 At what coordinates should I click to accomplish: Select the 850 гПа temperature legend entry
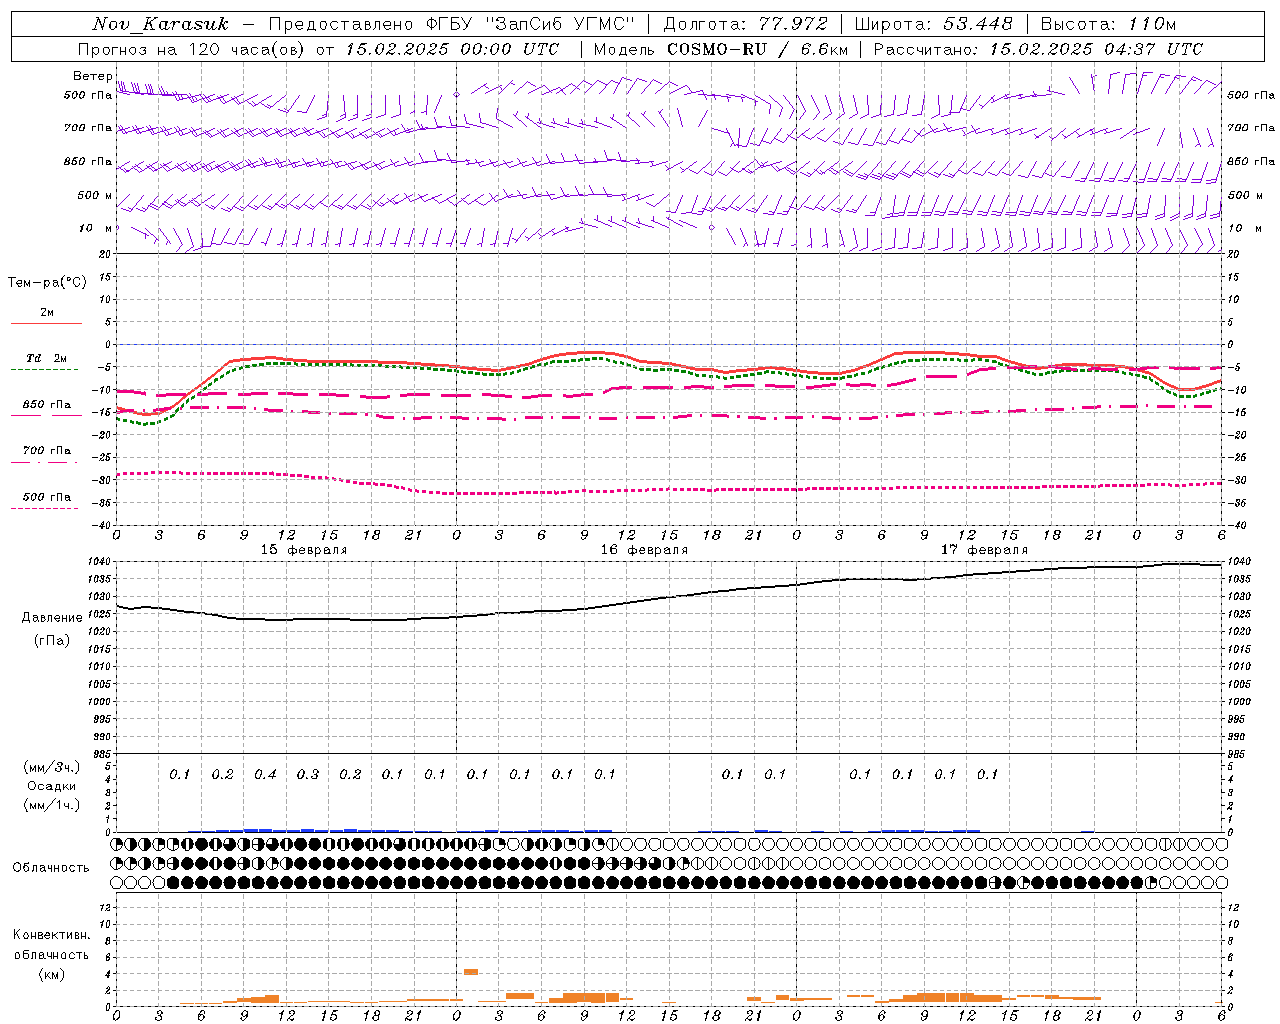46,405
